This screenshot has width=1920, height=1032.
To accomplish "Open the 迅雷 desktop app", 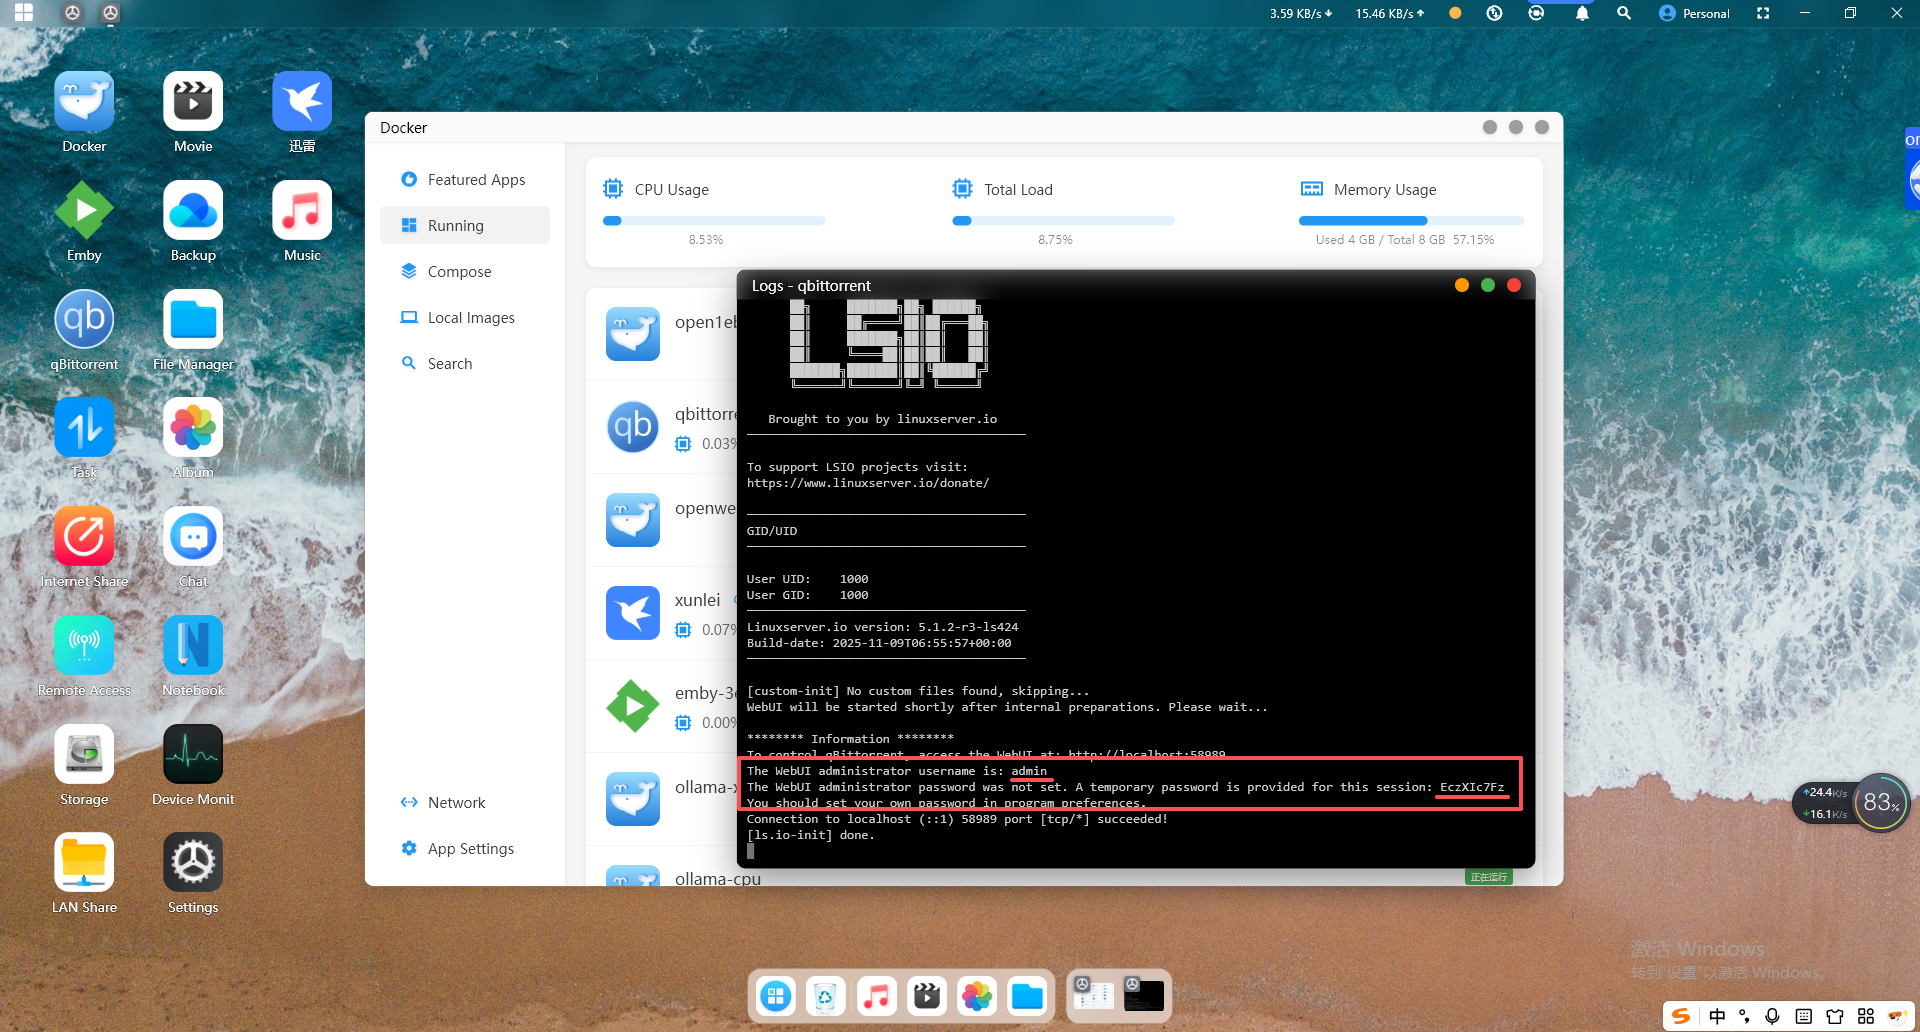I will coord(302,102).
